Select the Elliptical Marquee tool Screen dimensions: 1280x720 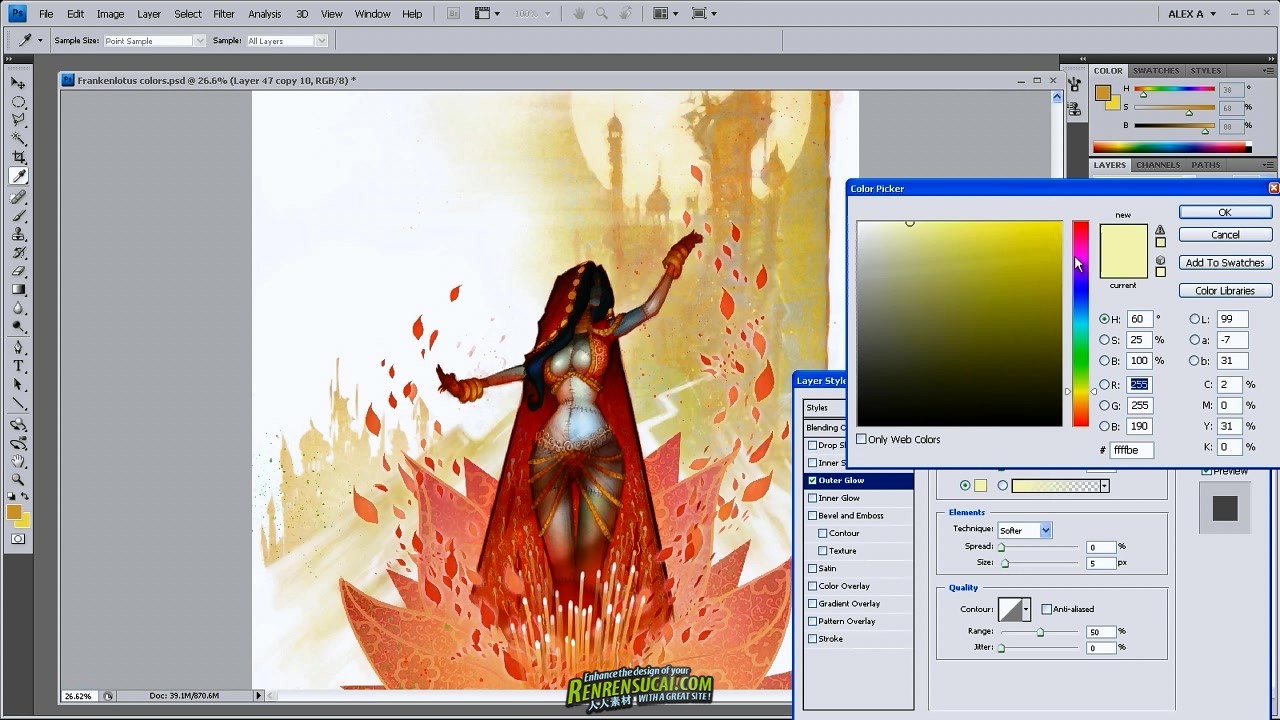coord(18,102)
